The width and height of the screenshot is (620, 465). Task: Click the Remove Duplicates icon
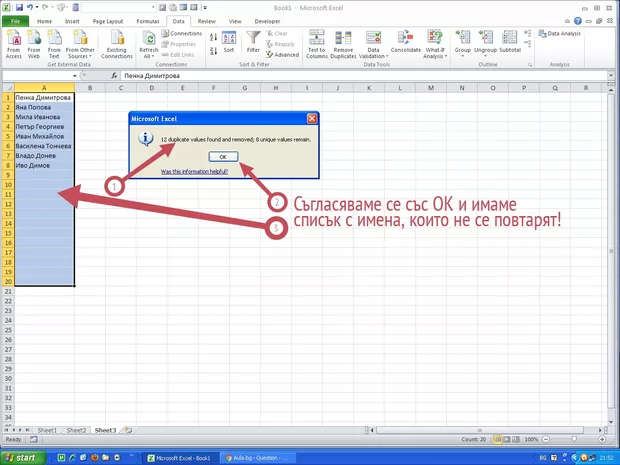click(344, 39)
